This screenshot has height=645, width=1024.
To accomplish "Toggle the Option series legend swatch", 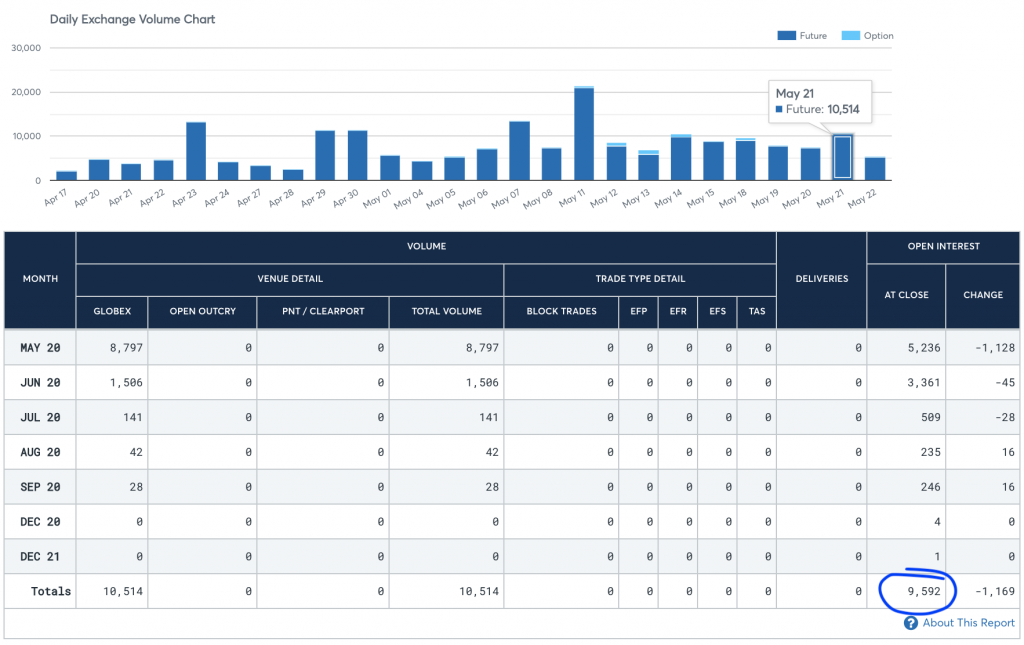I will 850,36.
